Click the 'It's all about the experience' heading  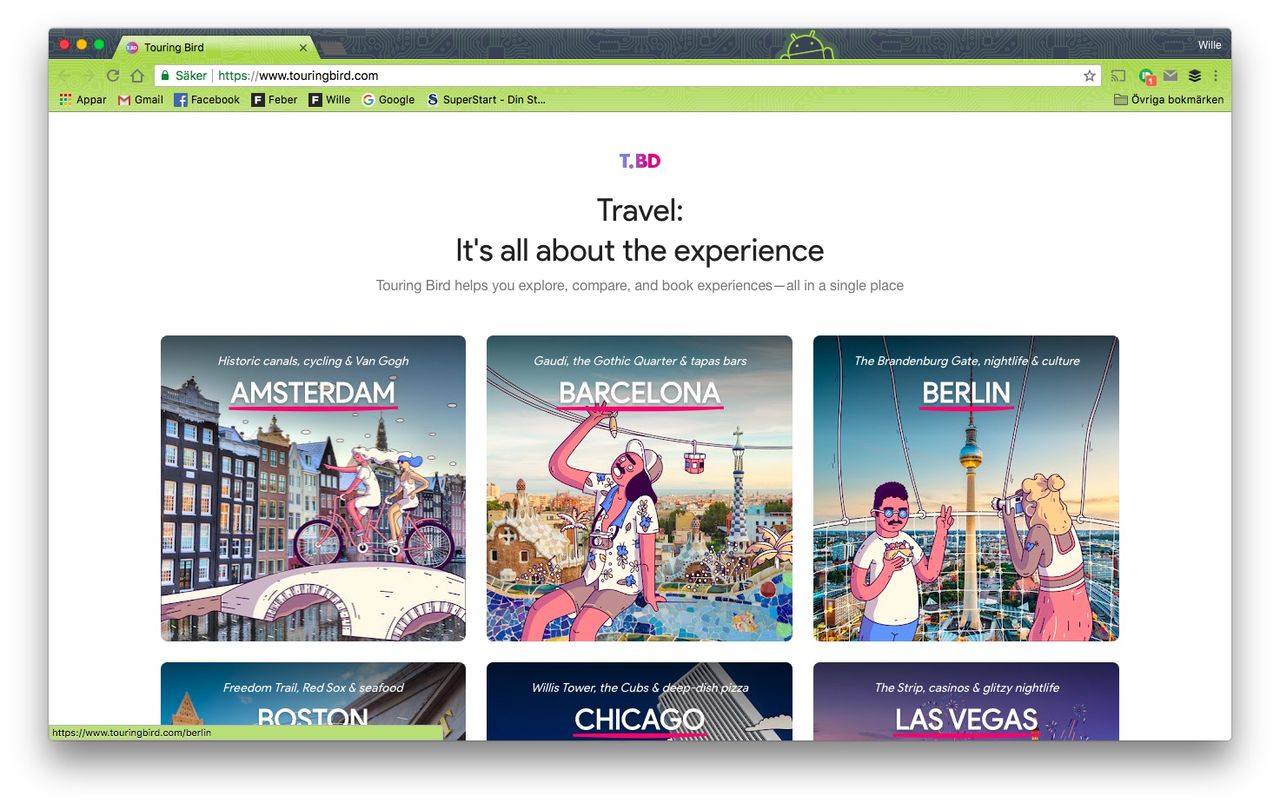pos(640,250)
